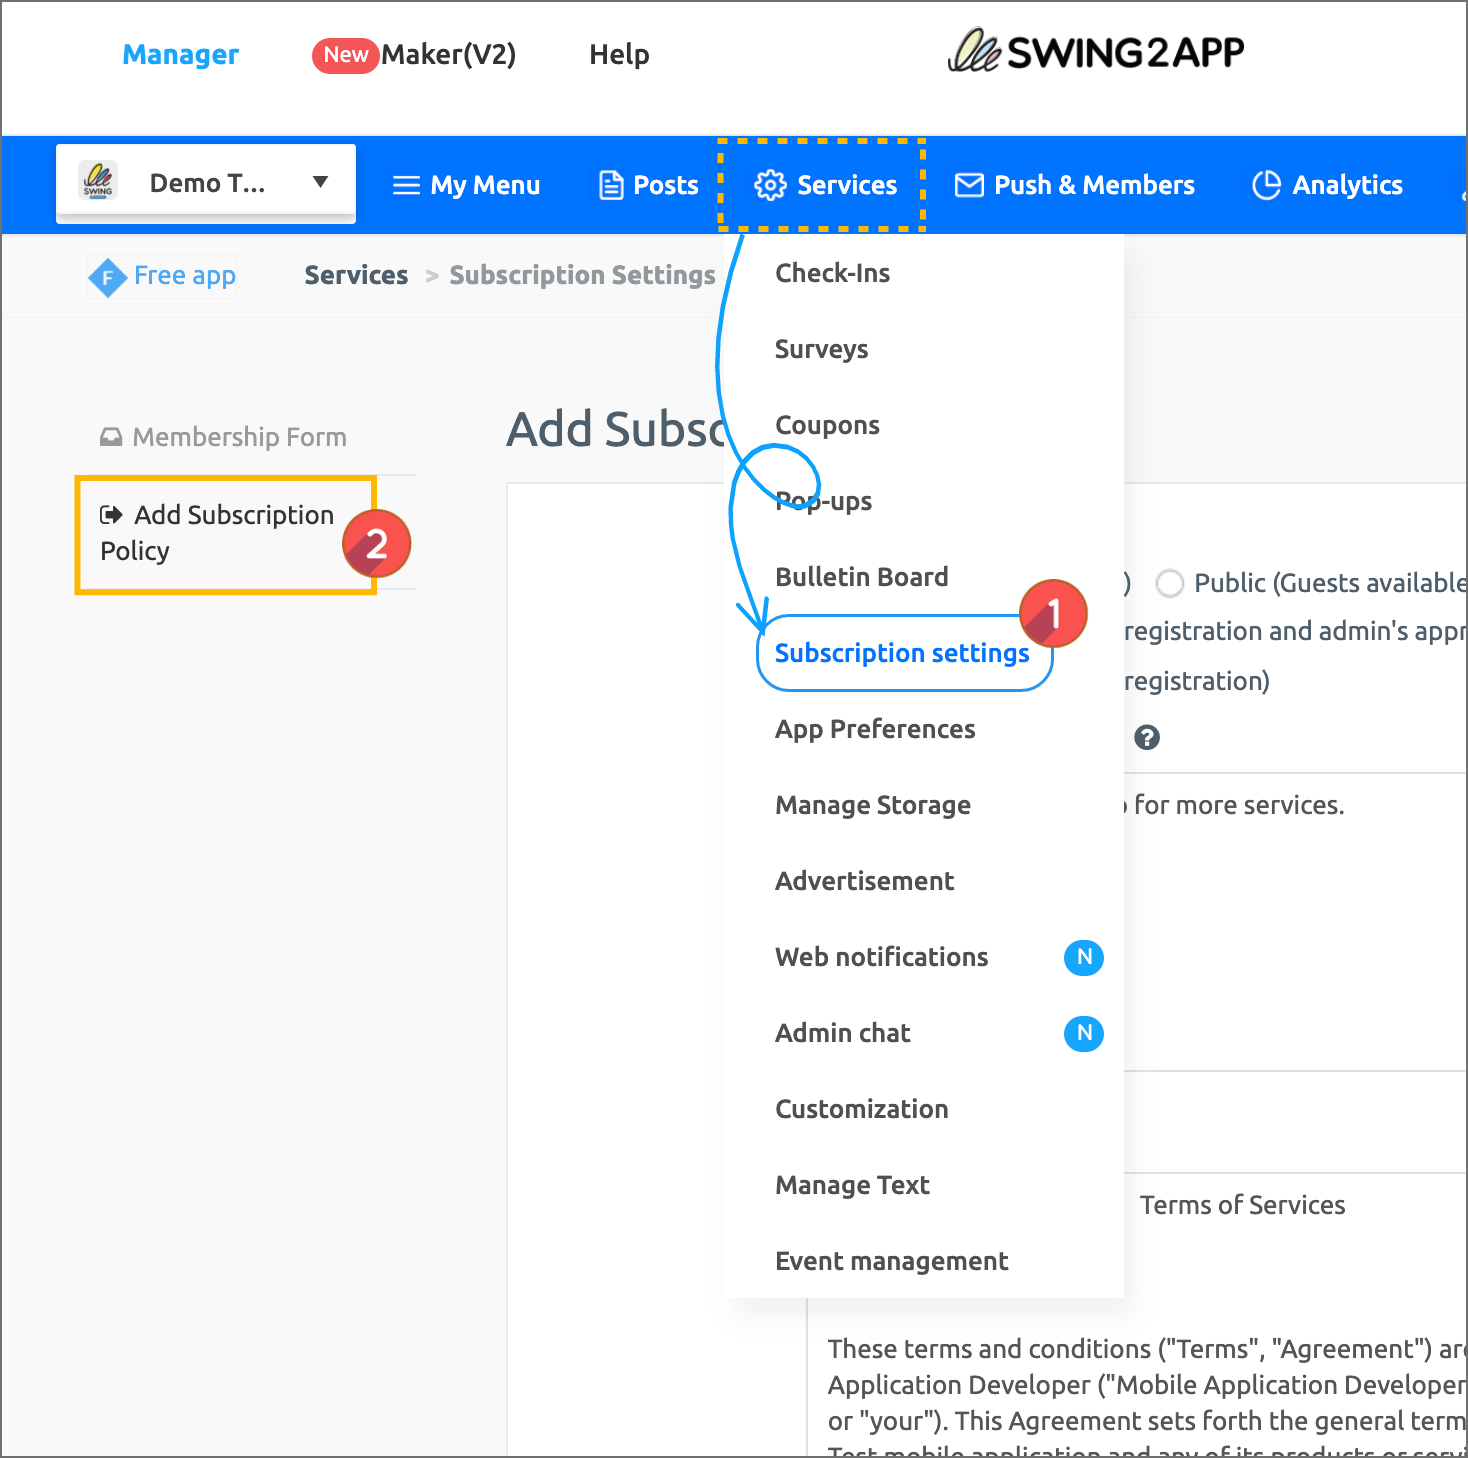Click the Free app diamond badge icon
The height and width of the screenshot is (1458, 1468).
pyautogui.click(x=107, y=277)
